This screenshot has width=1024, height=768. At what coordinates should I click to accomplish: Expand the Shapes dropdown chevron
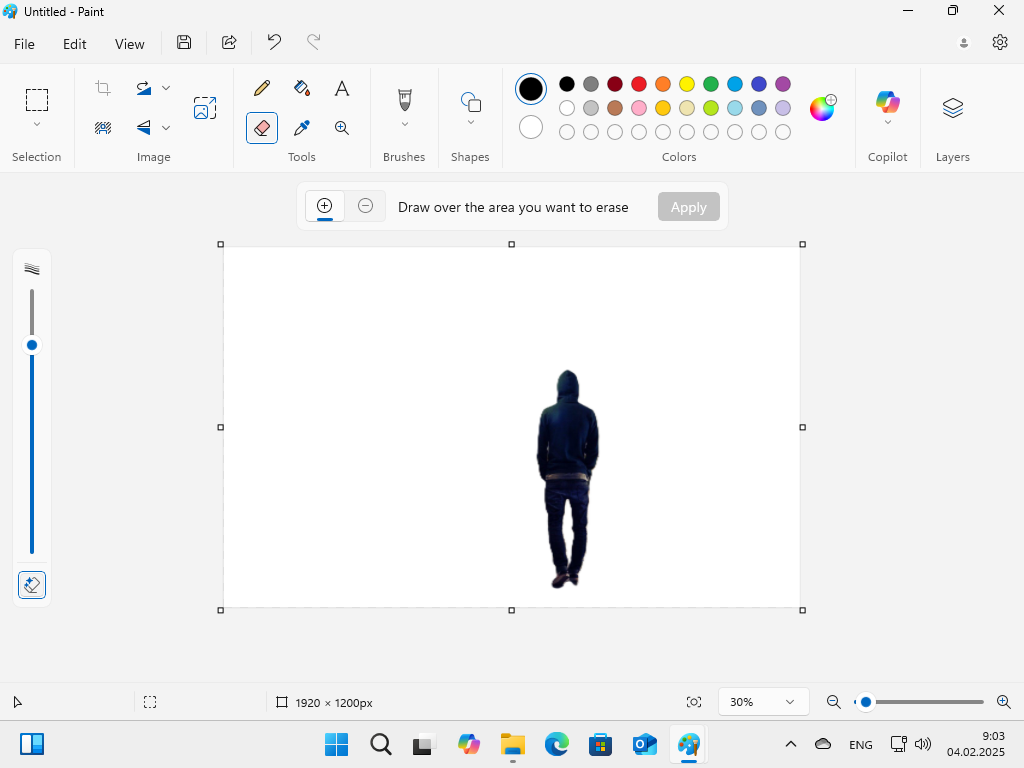[470, 123]
